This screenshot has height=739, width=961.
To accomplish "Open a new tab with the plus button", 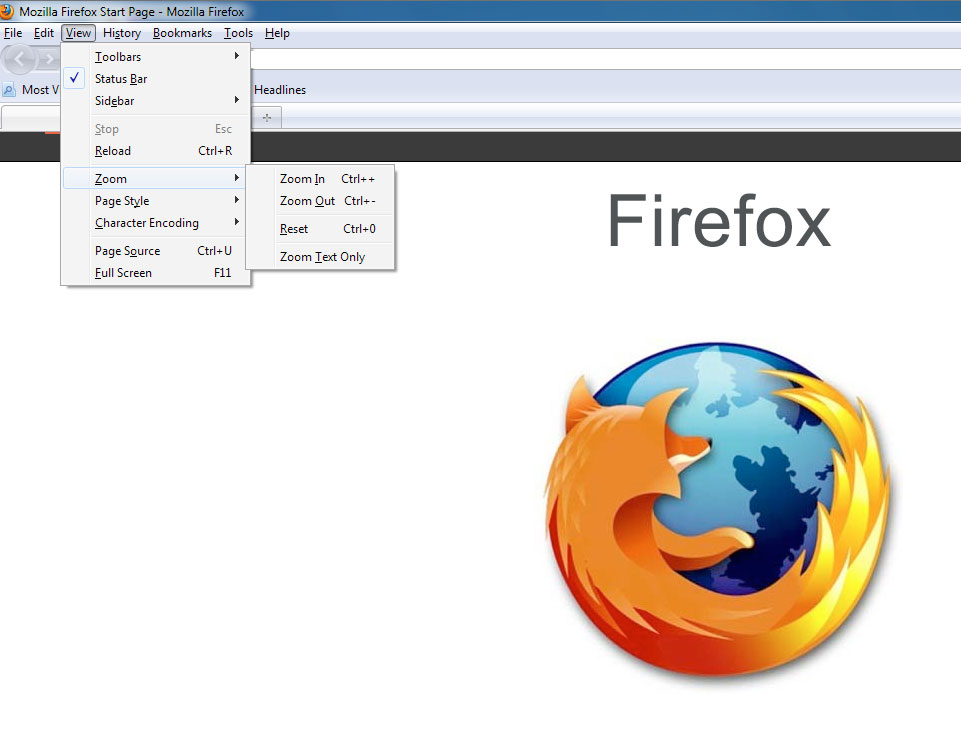I will click(267, 117).
